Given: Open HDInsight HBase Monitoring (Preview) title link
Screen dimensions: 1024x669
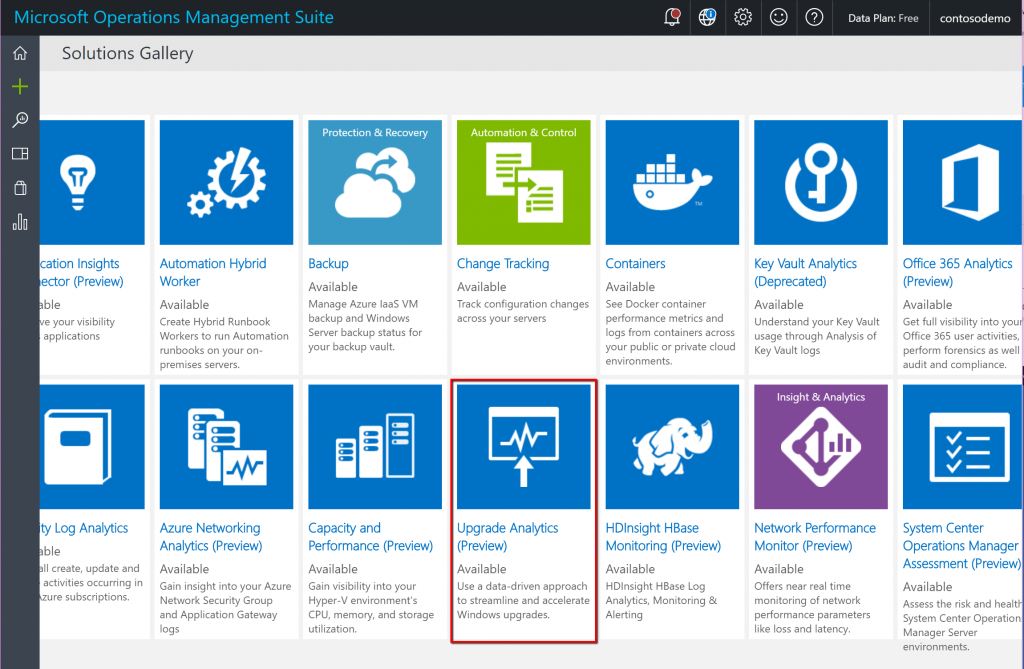Looking at the screenshot, I should tap(663, 537).
